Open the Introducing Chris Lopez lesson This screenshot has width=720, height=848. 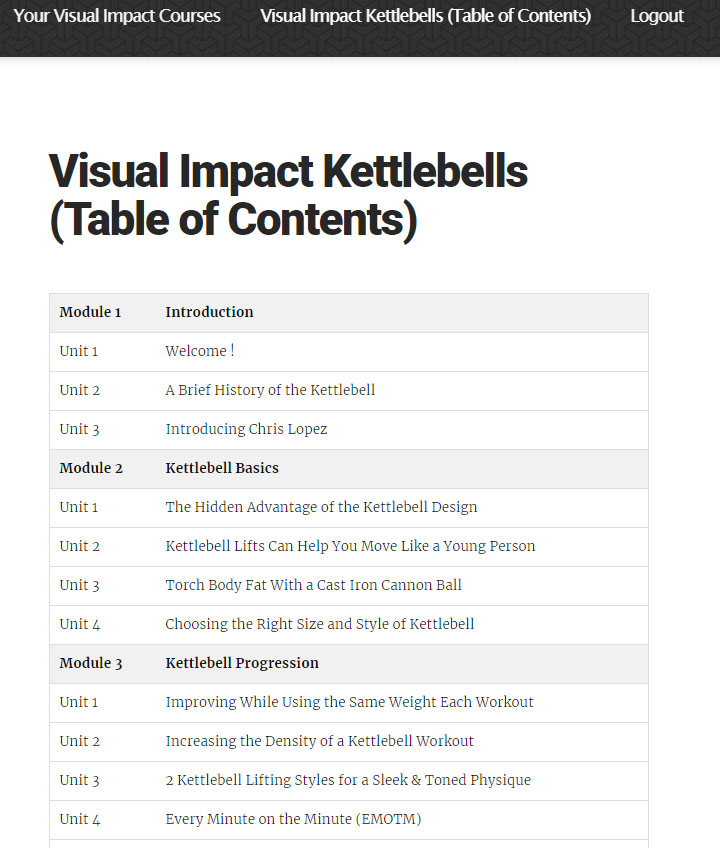(x=246, y=429)
